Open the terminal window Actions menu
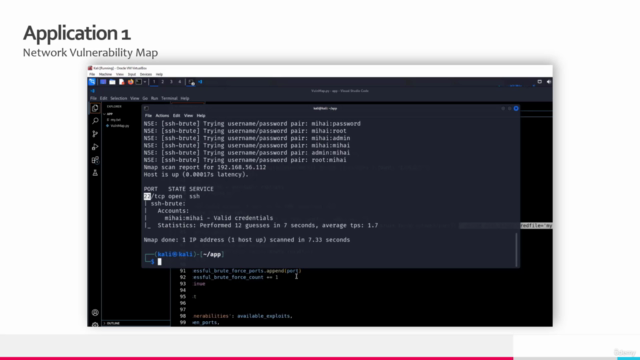The width and height of the screenshot is (640, 360). point(162,116)
